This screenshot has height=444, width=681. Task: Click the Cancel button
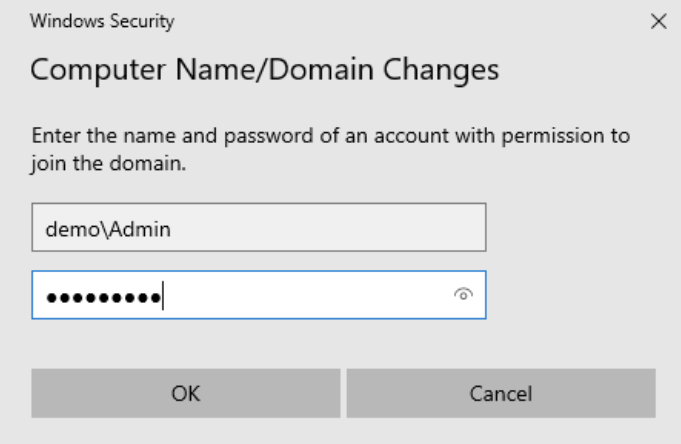pyautogui.click(x=501, y=393)
